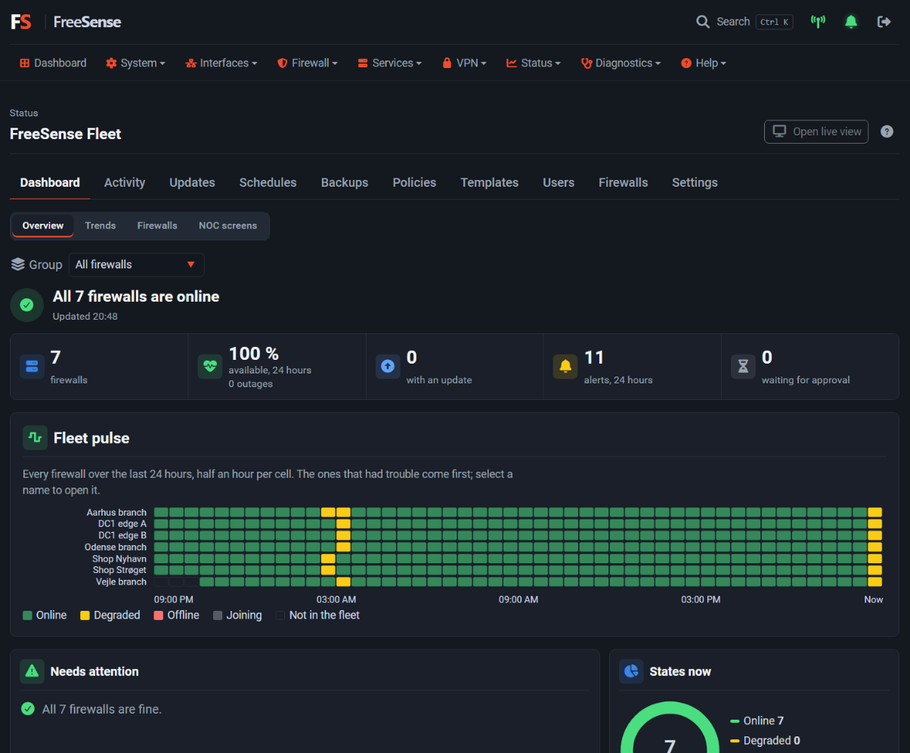Open Vejle branch firewall
Viewport: 910px width, 753px height.
[121, 582]
